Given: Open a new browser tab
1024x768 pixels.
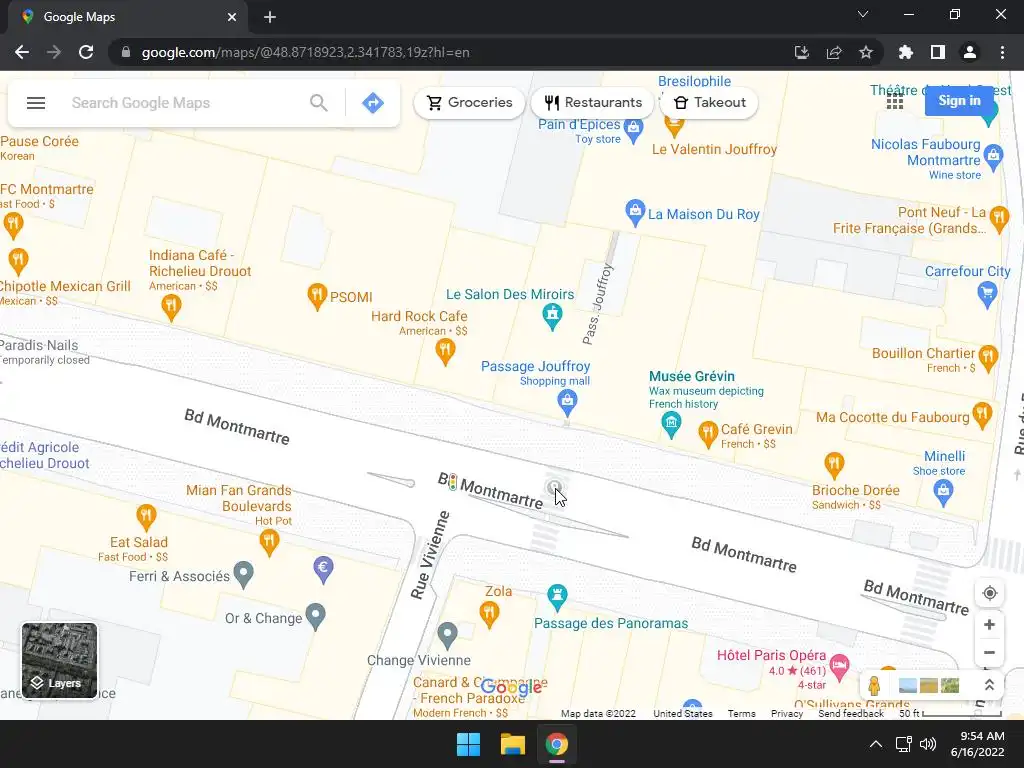Looking at the screenshot, I should [x=270, y=17].
